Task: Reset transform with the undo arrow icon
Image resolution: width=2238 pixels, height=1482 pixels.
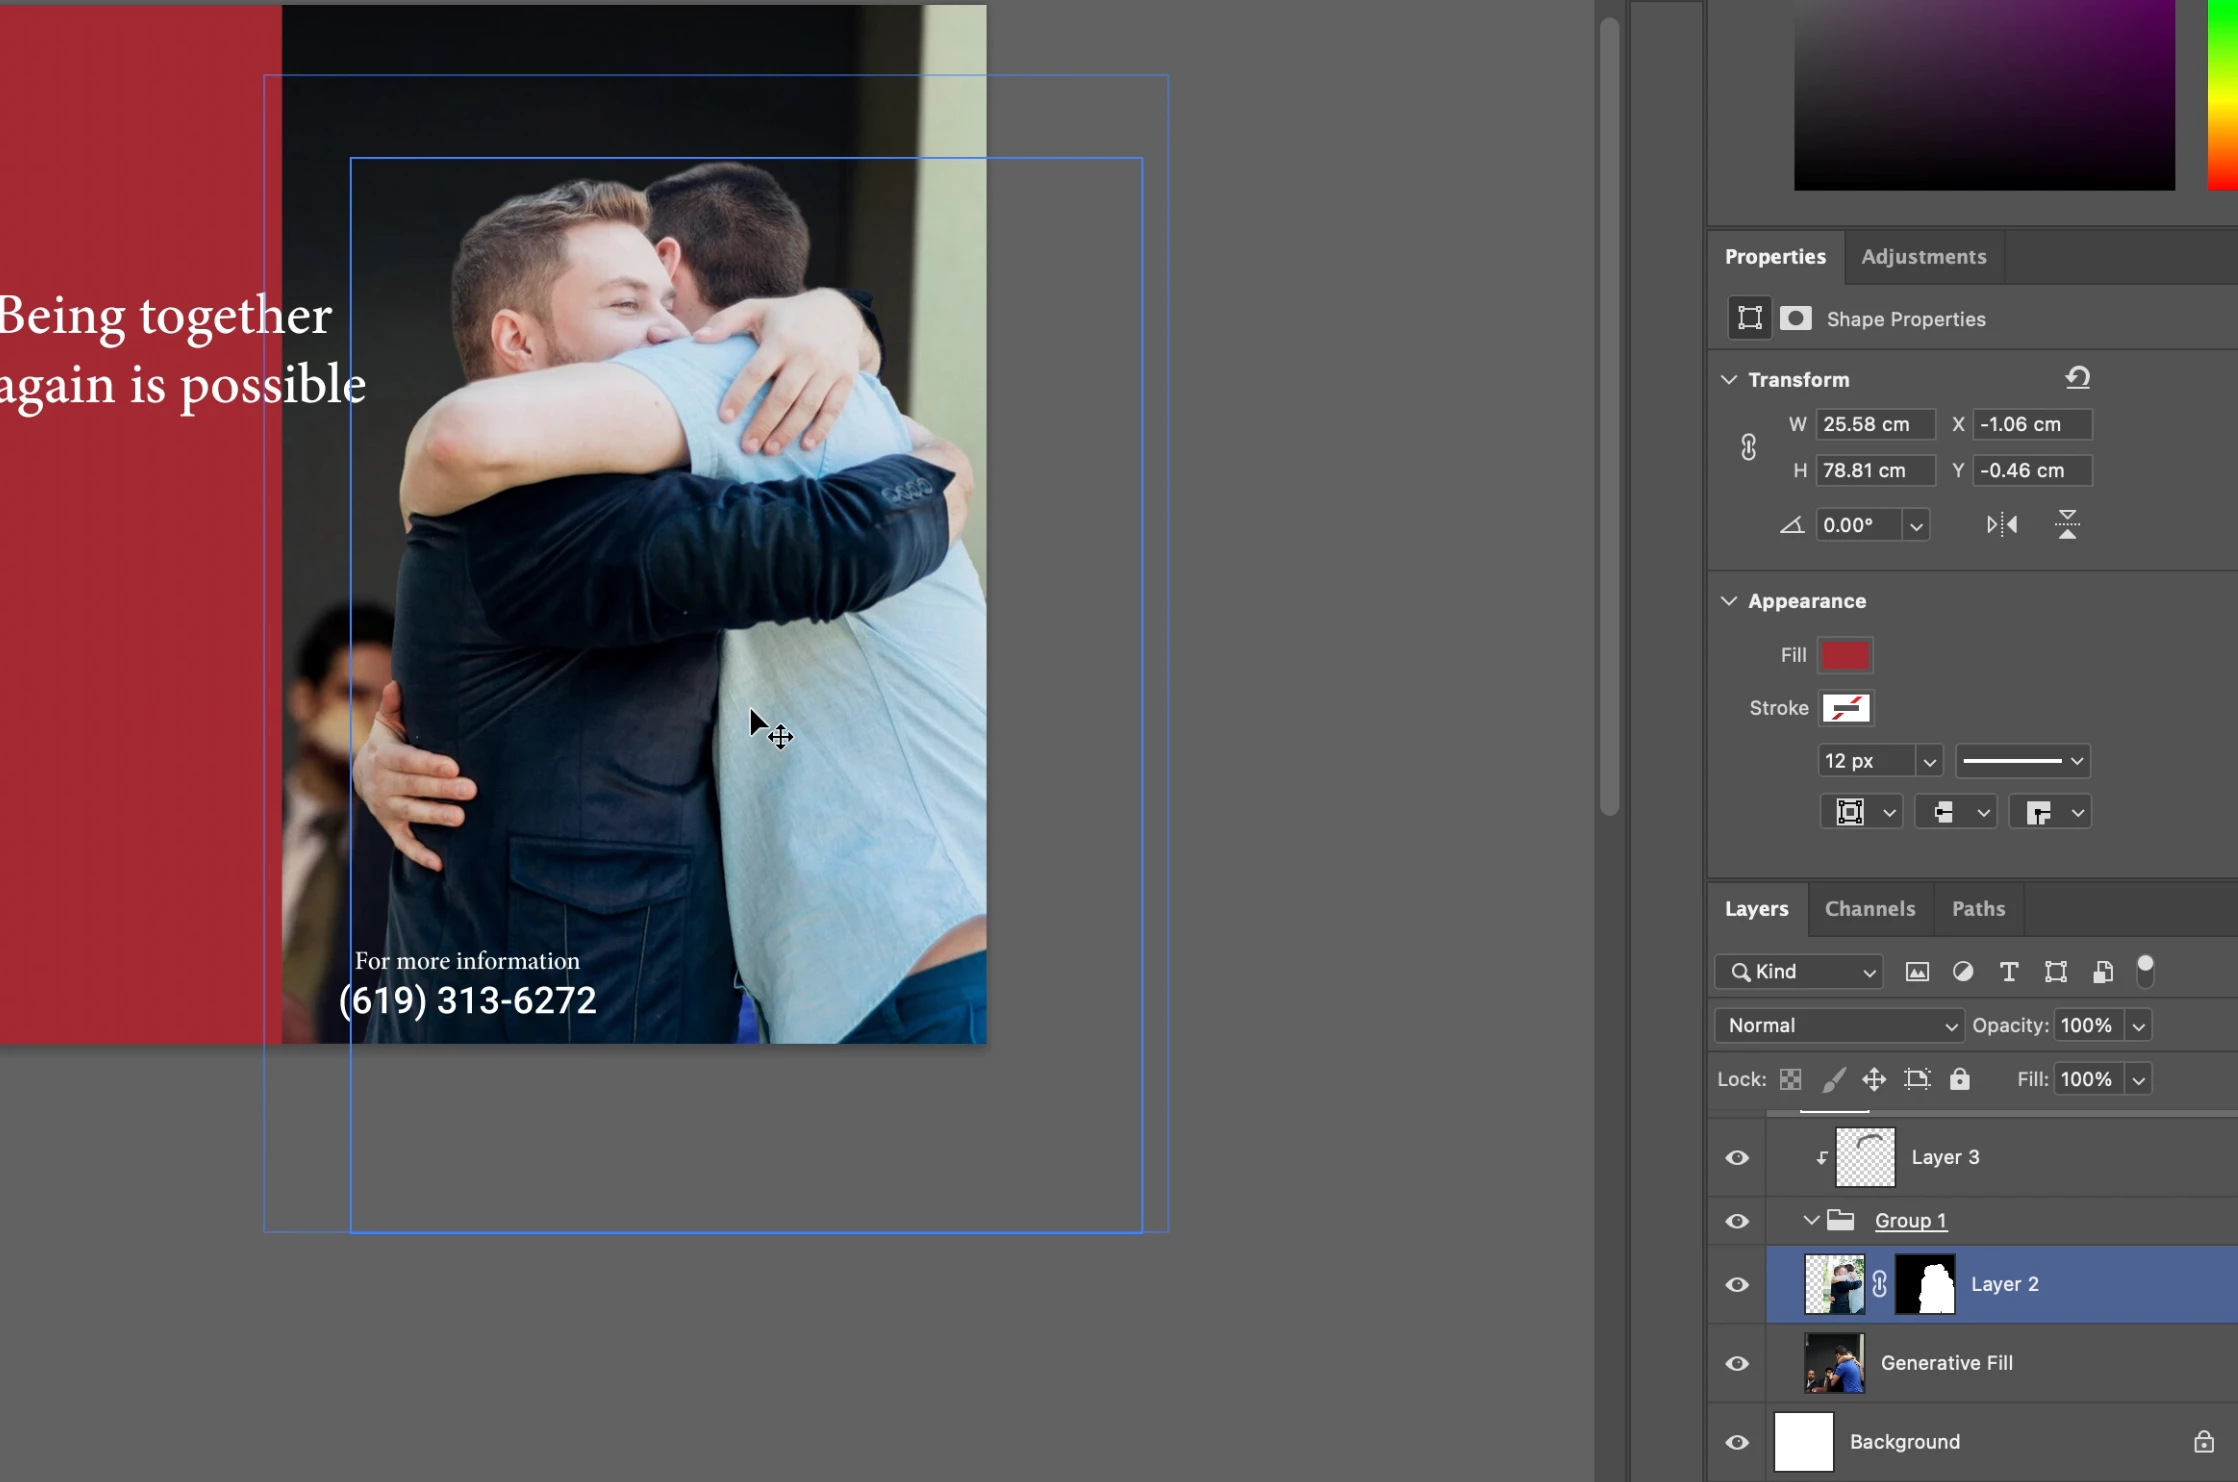Action: click(2077, 378)
